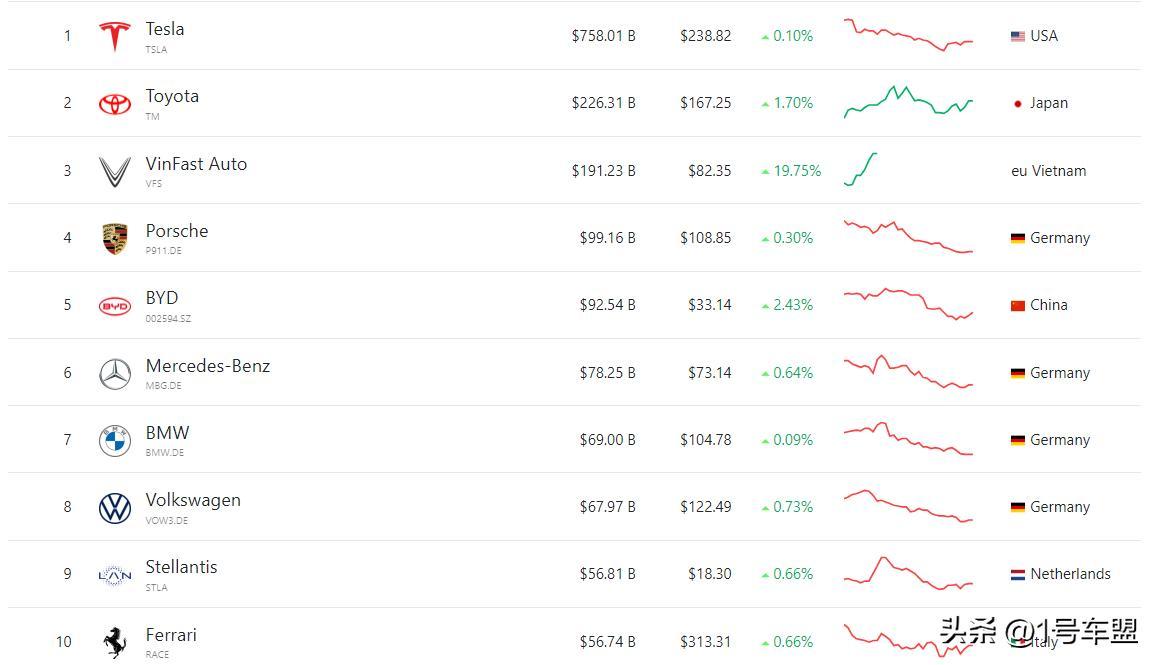Image resolution: width=1158 pixels, height=665 pixels.
Task: Open the Mercedes-Benz company link
Action: click(208, 366)
